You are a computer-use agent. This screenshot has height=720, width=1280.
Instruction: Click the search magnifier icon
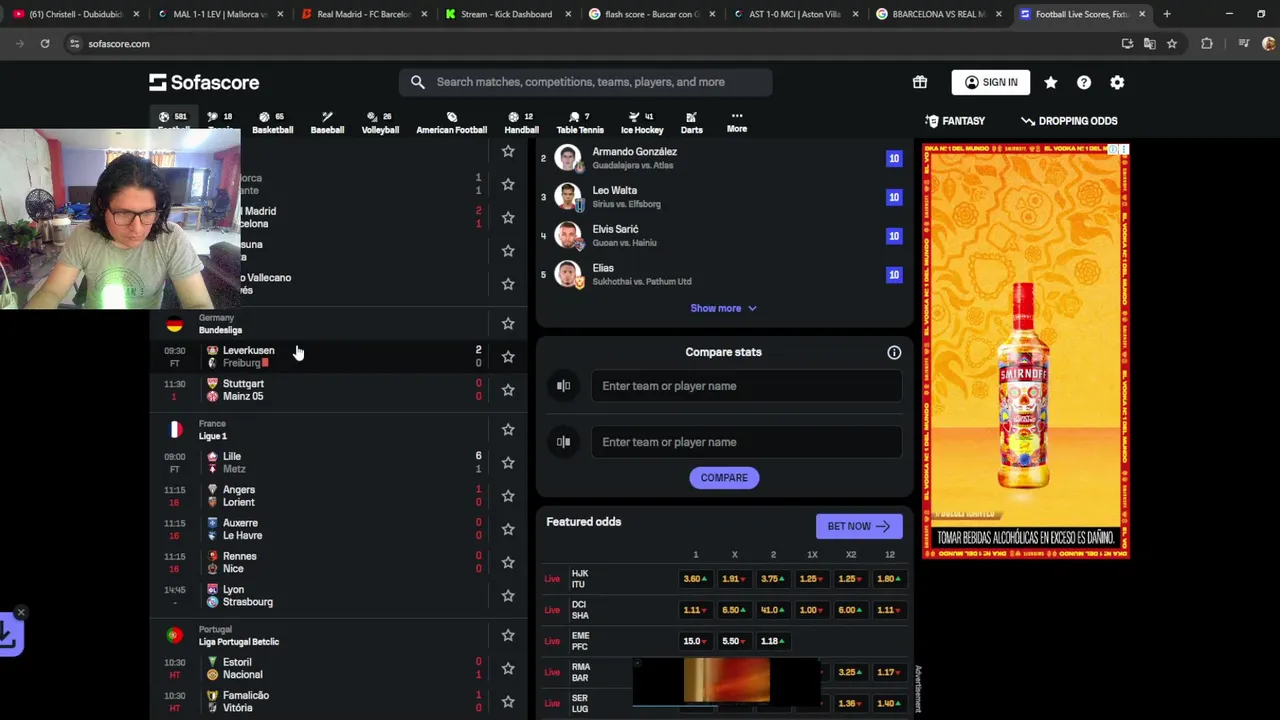pyautogui.click(x=418, y=82)
